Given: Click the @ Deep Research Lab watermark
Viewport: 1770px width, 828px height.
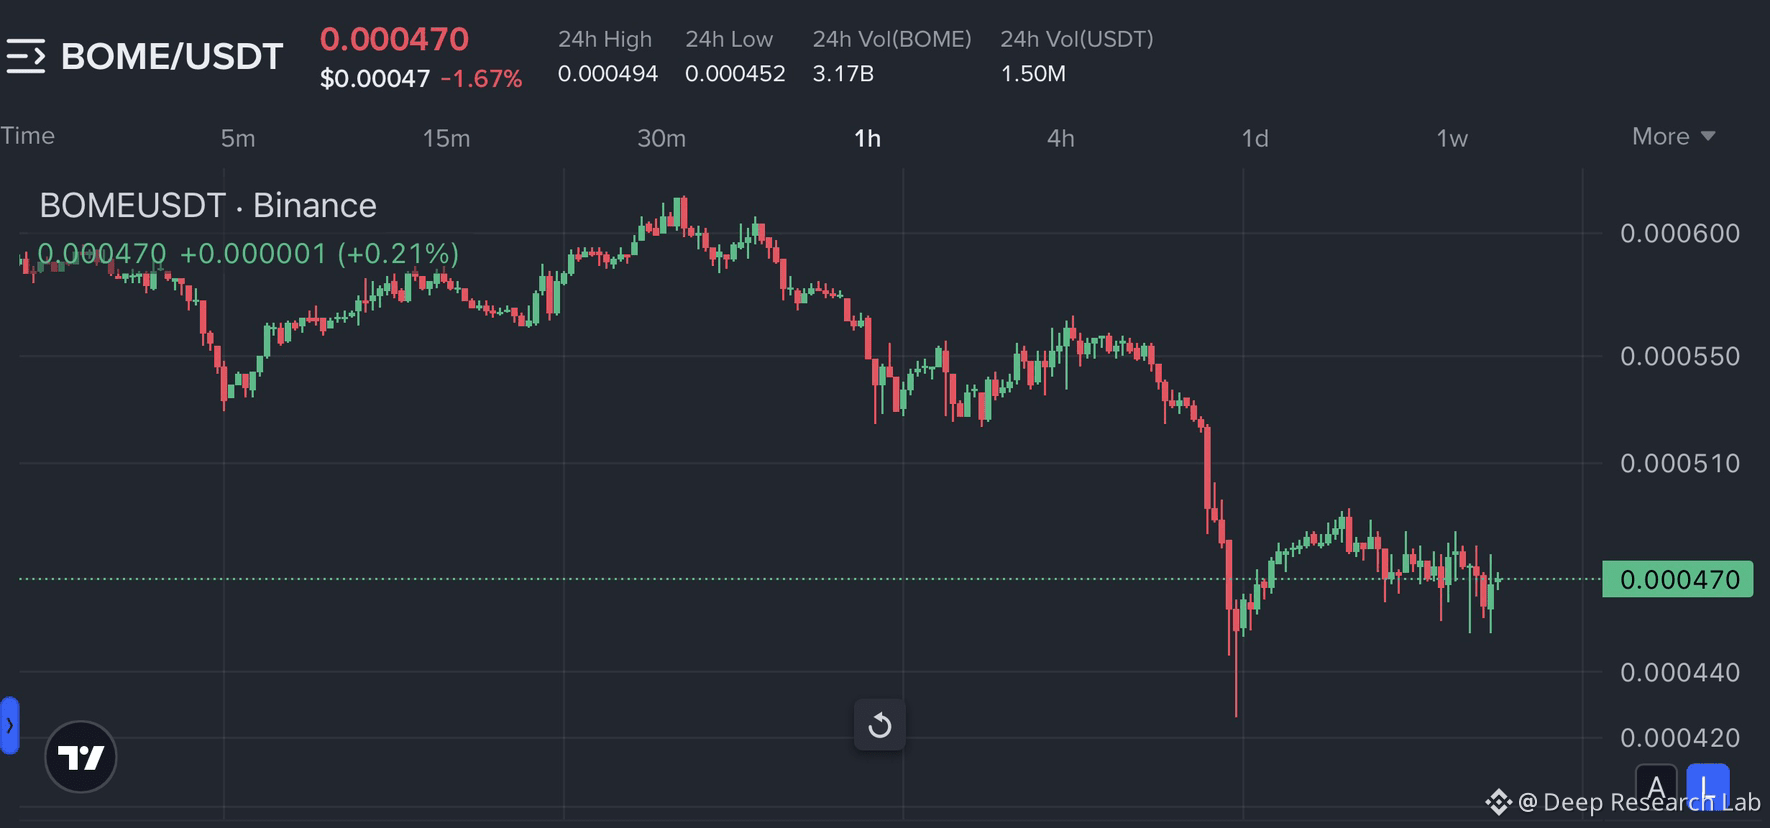Looking at the screenshot, I should 1639,802.
